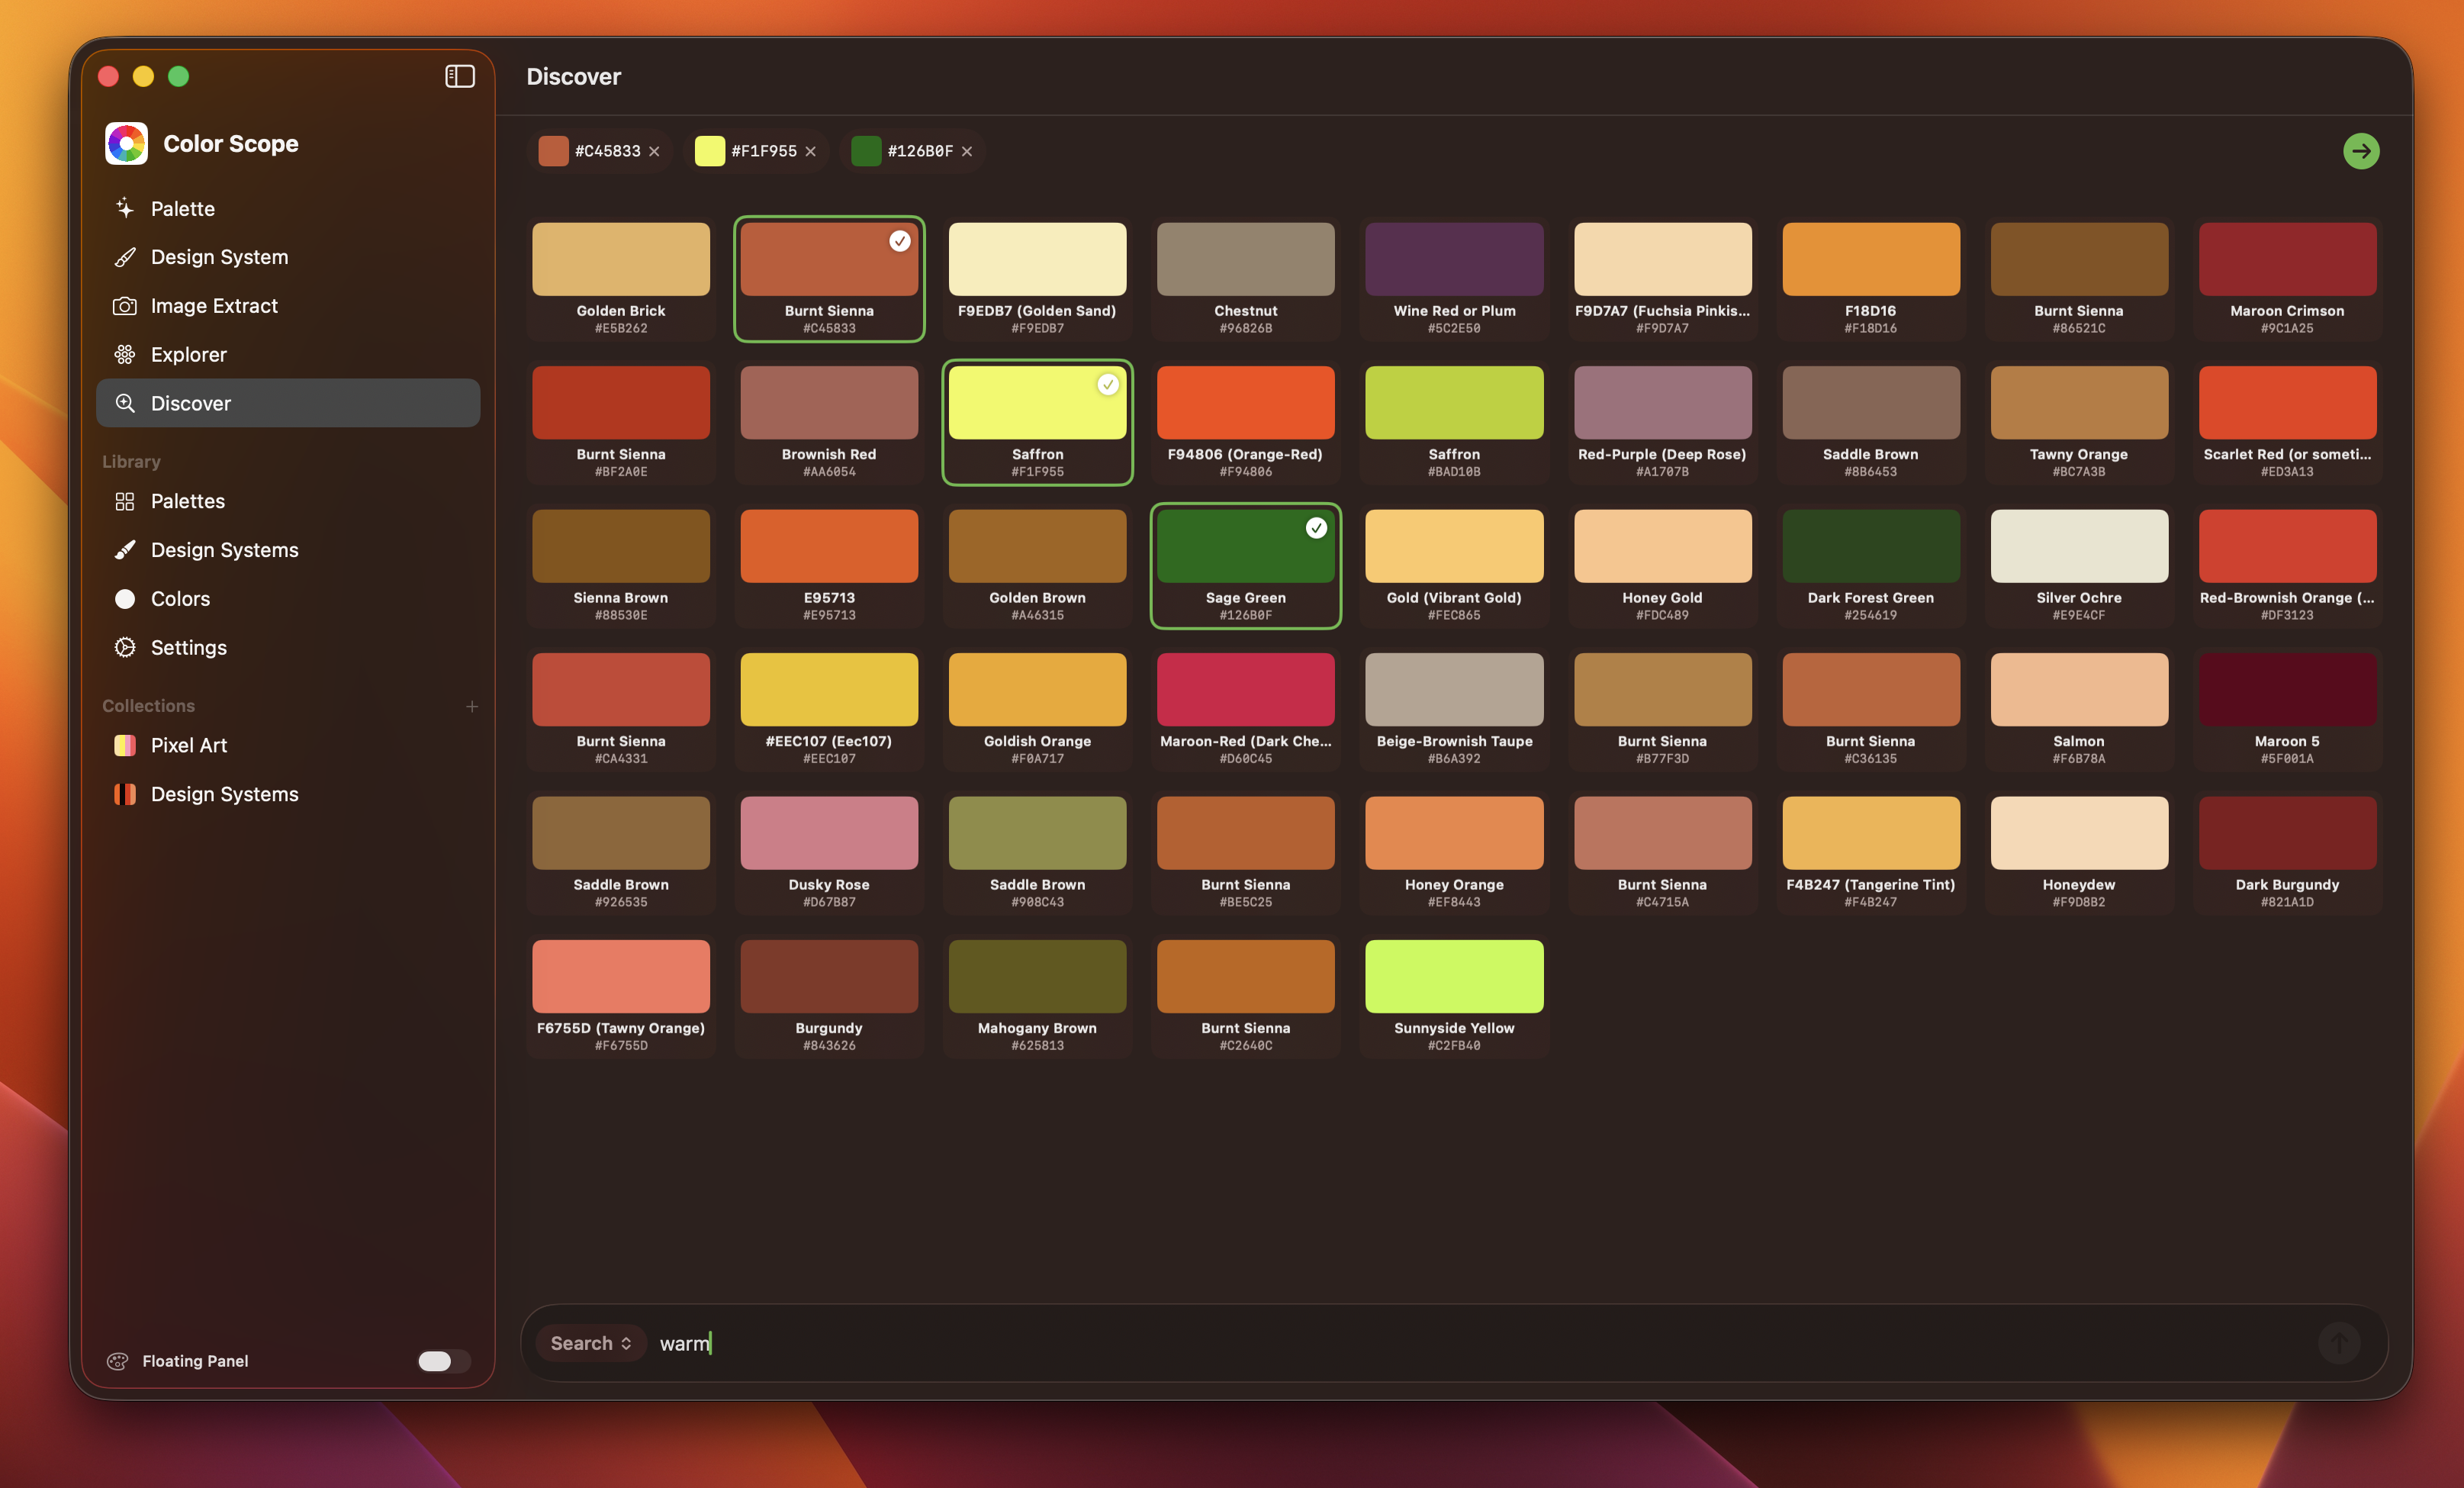The width and height of the screenshot is (2464, 1488).
Task: Click the Discover magnifier icon
Action: (x=125, y=403)
